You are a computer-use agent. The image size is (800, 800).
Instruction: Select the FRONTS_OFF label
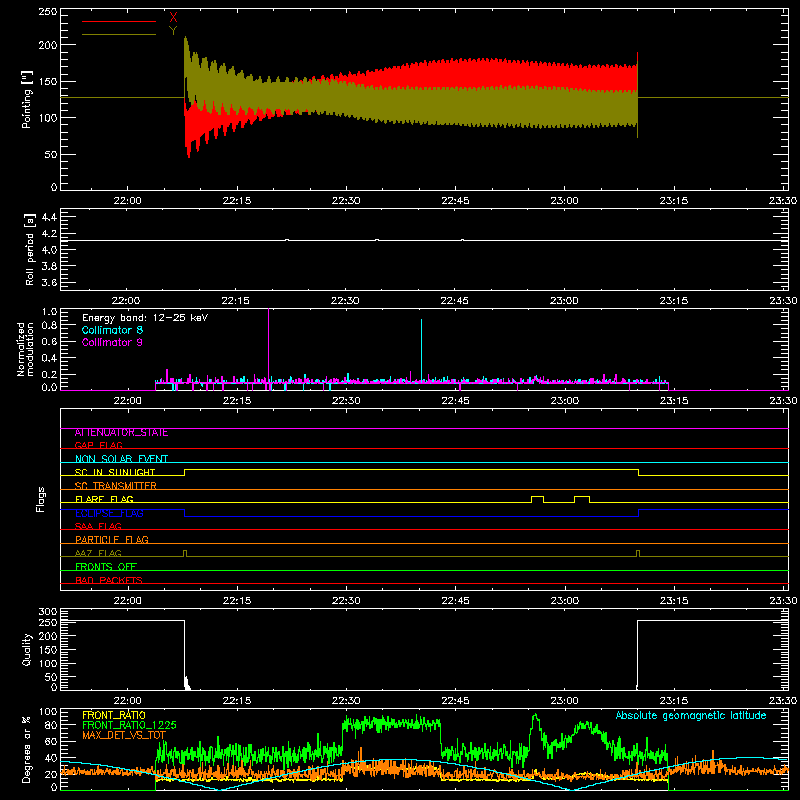[x=106, y=567]
